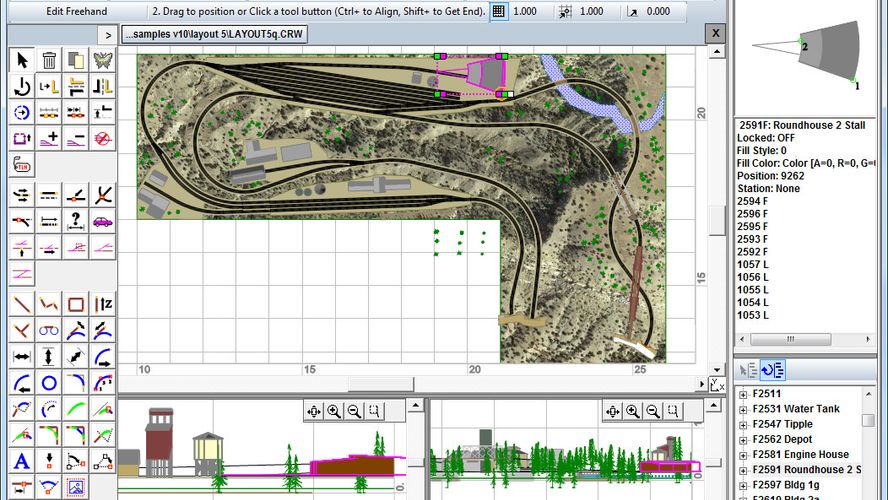Select the rectangle drawing tool
Image resolution: width=888 pixels, height=500 pixels.
click(x=75, y=304)
